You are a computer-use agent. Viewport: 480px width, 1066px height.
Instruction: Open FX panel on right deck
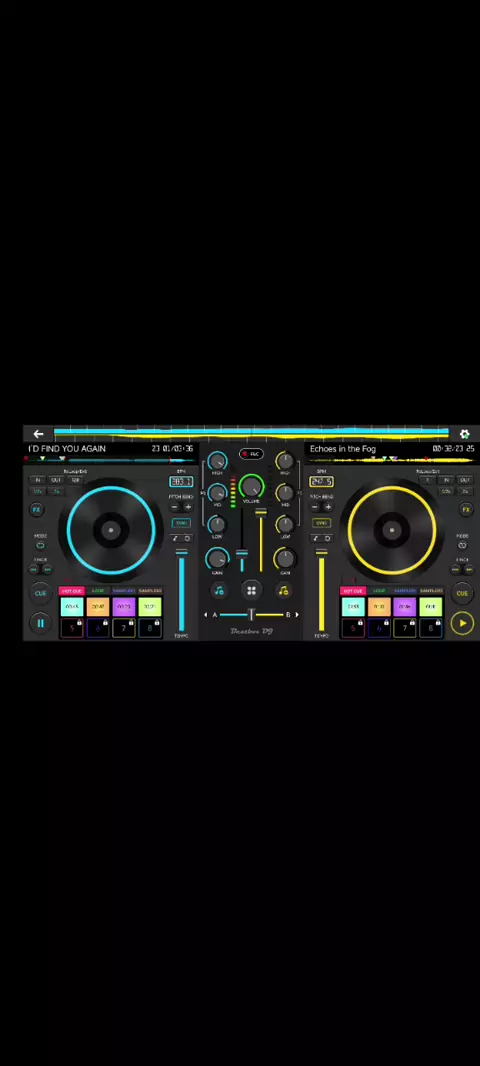466,509
